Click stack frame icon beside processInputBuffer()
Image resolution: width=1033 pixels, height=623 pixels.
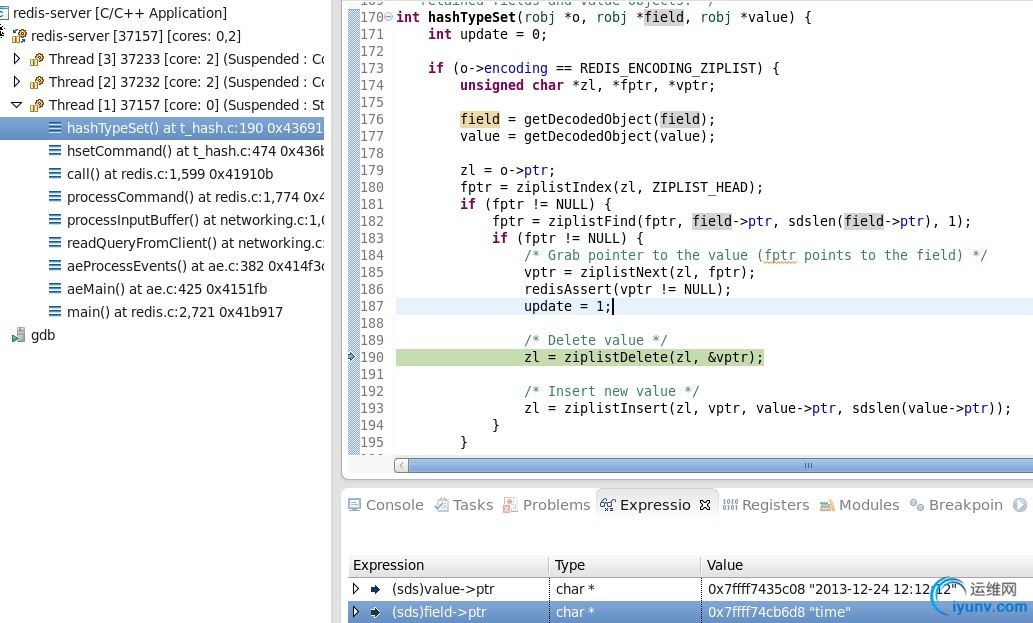click(x=55, y=220)
